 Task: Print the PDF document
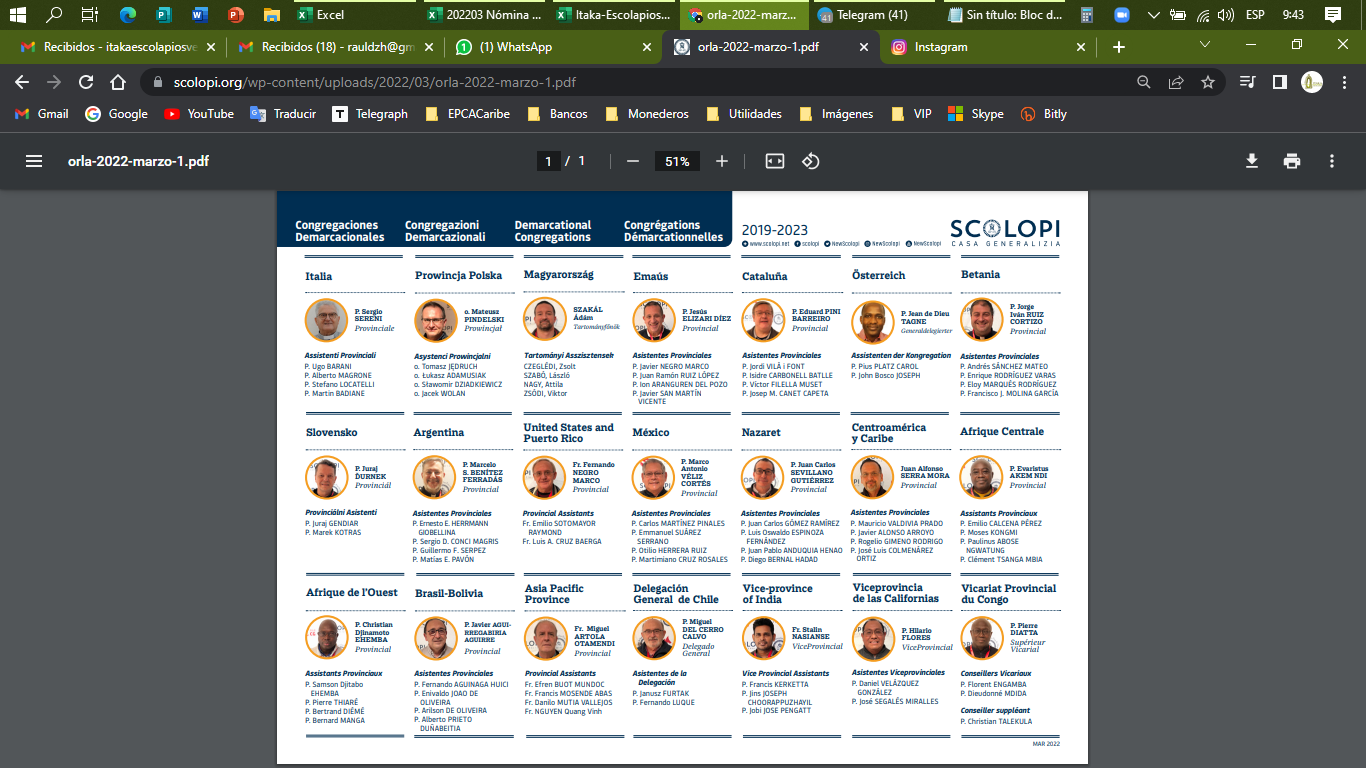1292,161
